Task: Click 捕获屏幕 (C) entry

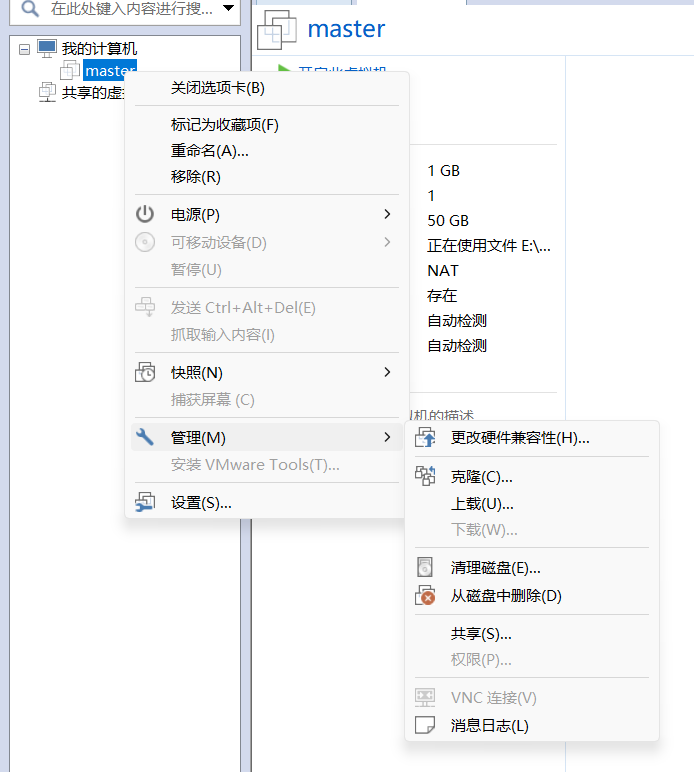Action: pyautogui.click(x=267, y=400)
